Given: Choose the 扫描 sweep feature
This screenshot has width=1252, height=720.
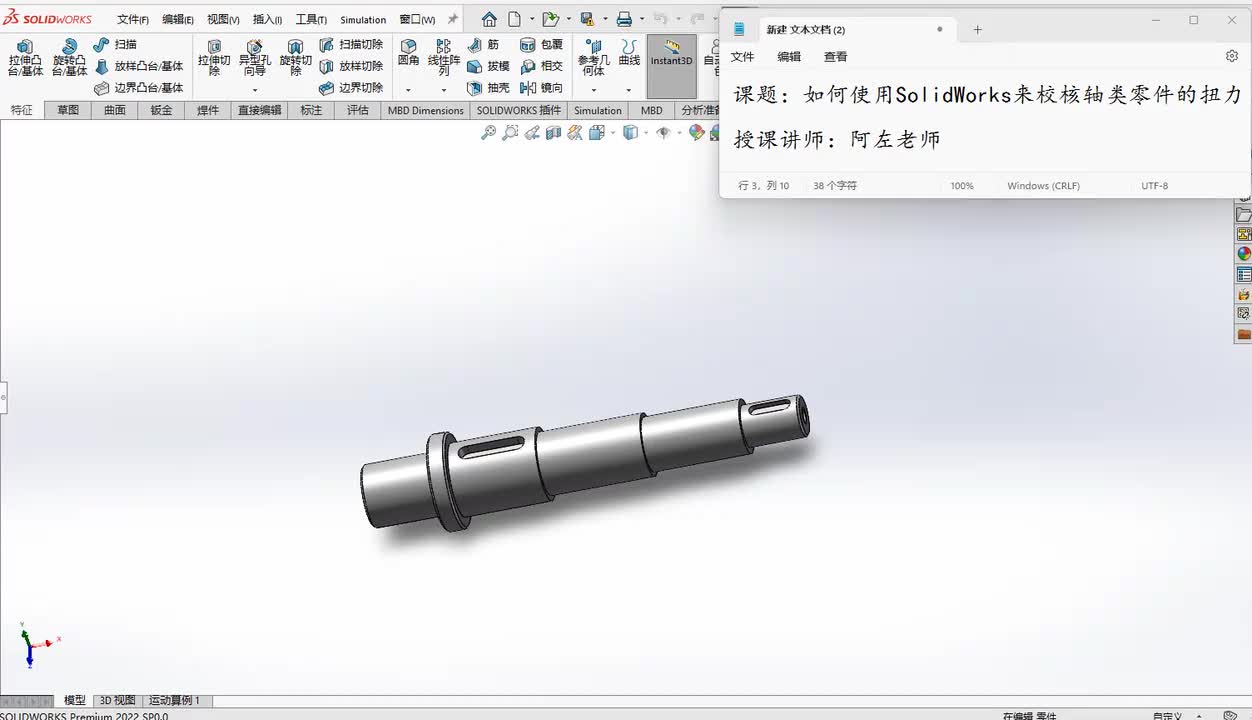Looking at the screenshot, I should pos(115,44).
